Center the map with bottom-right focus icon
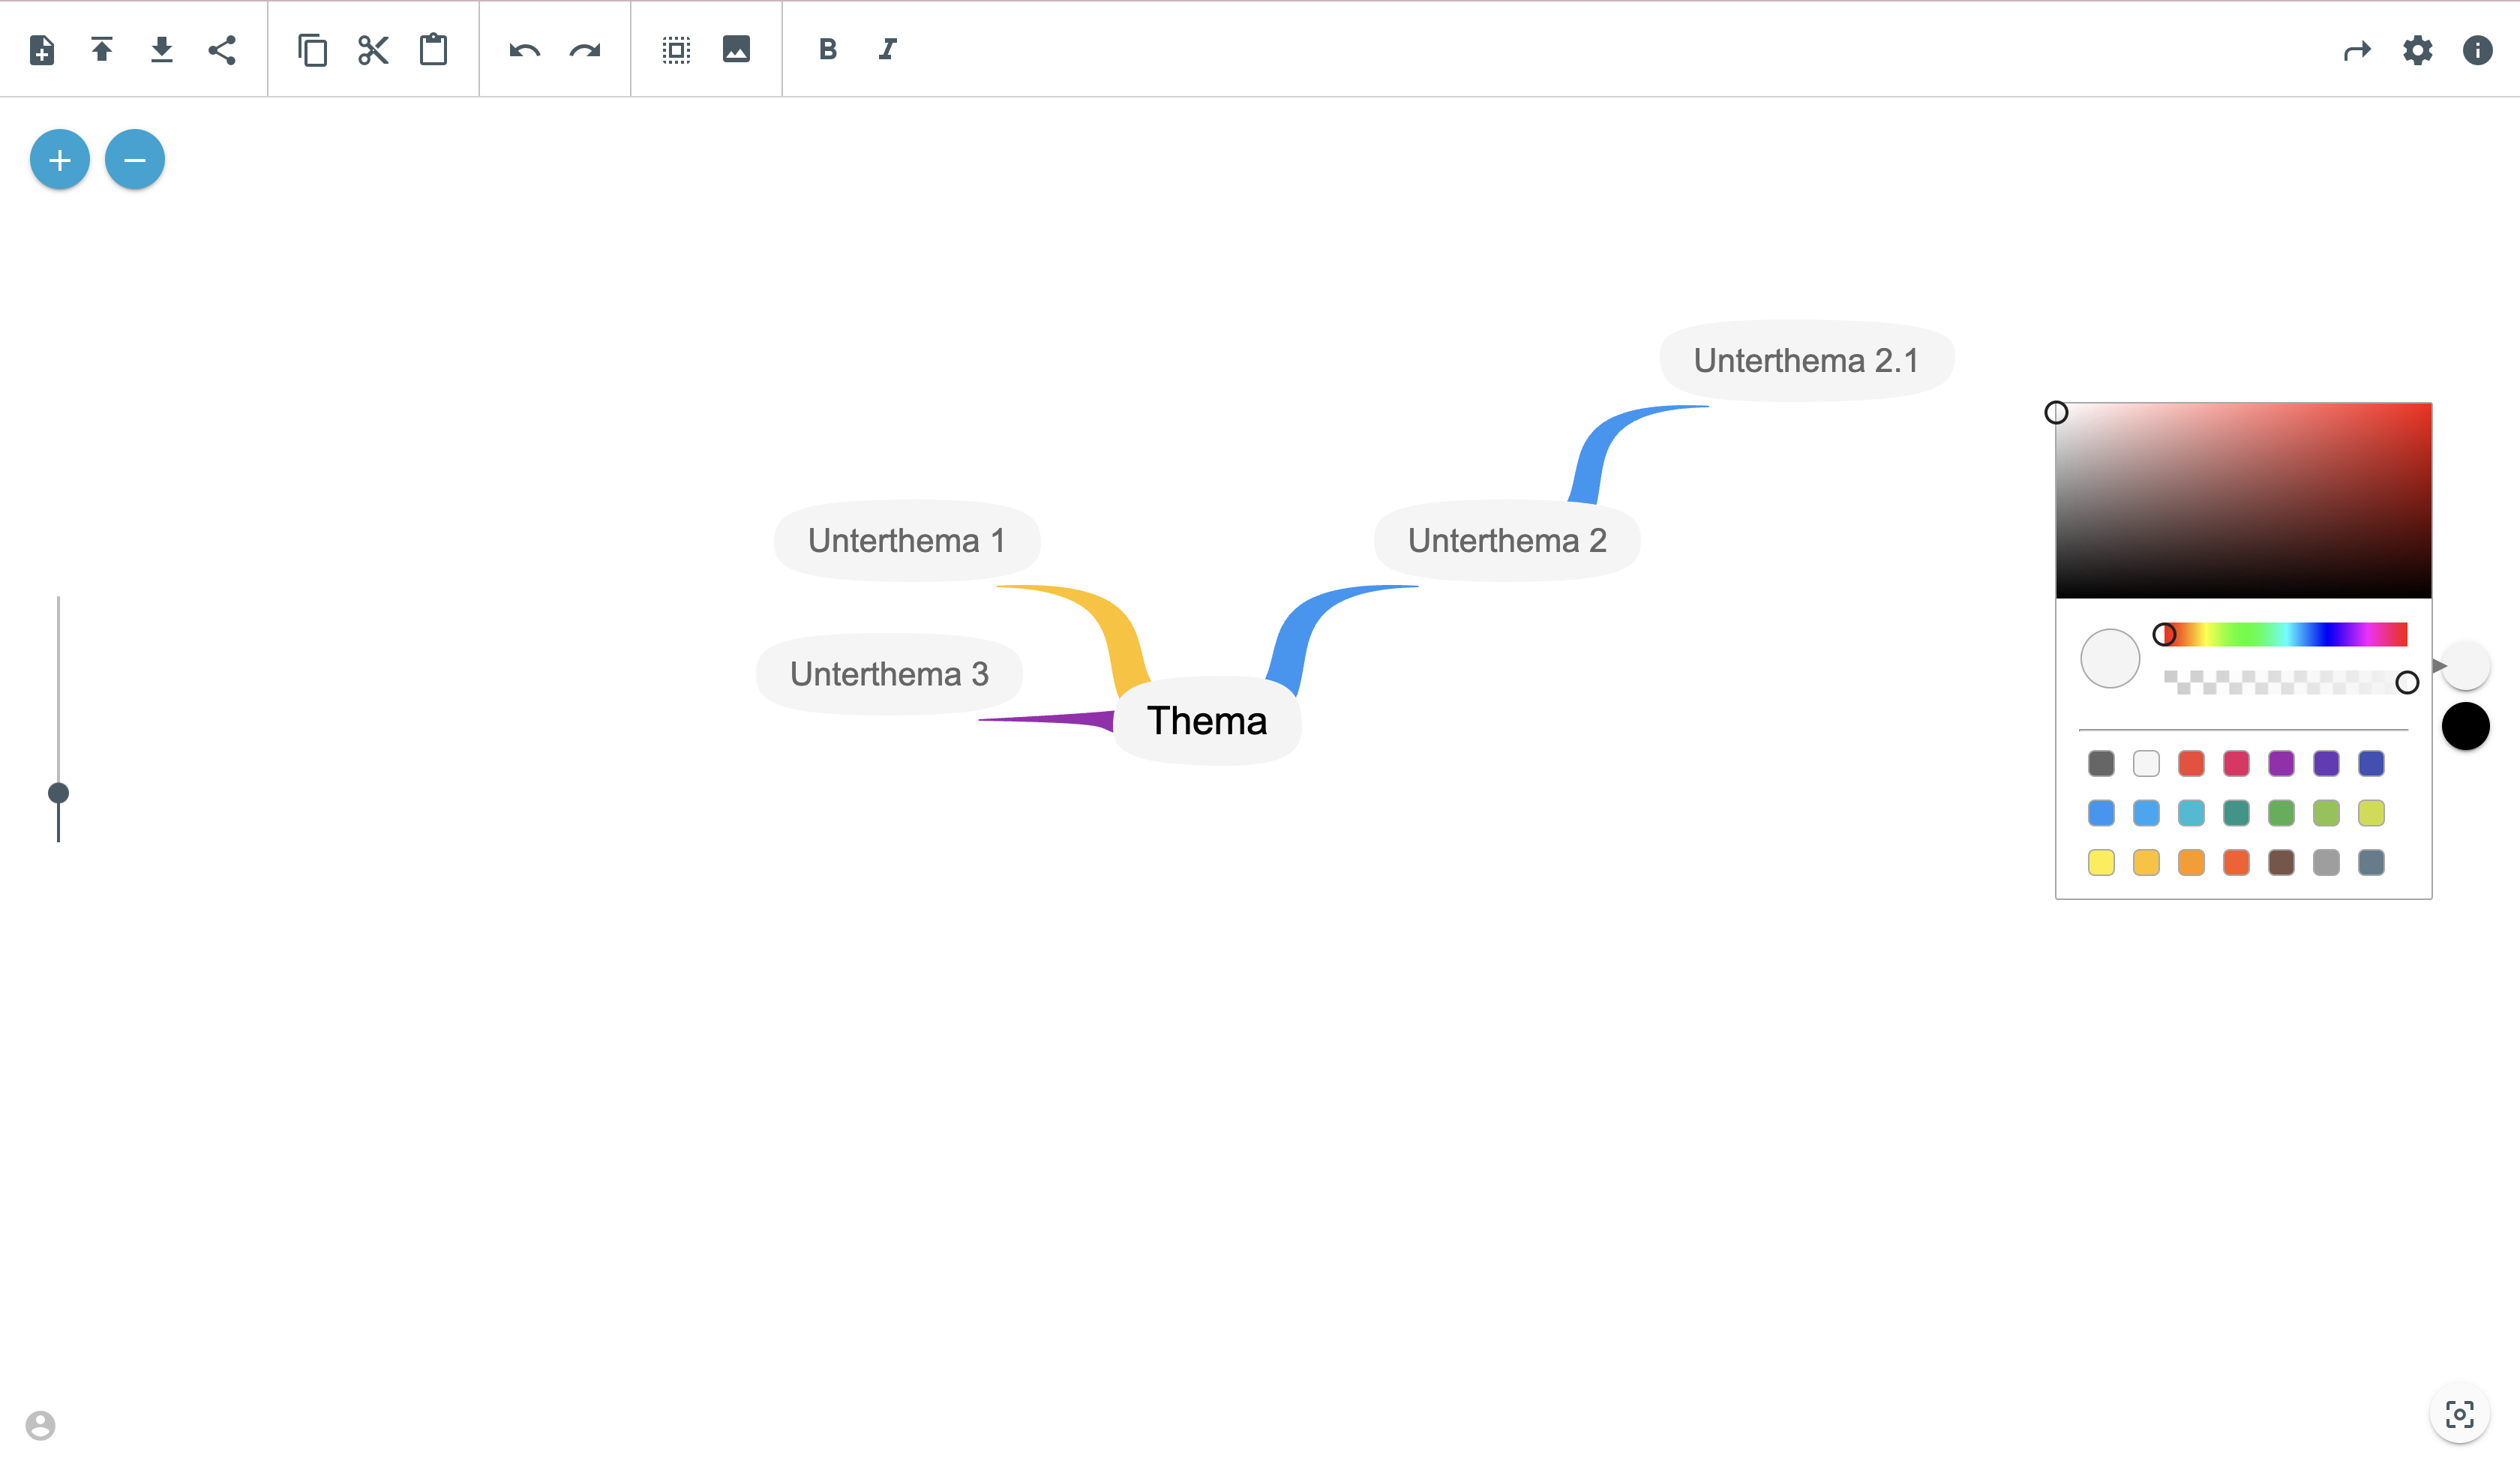 [x=2459, y=1414]
